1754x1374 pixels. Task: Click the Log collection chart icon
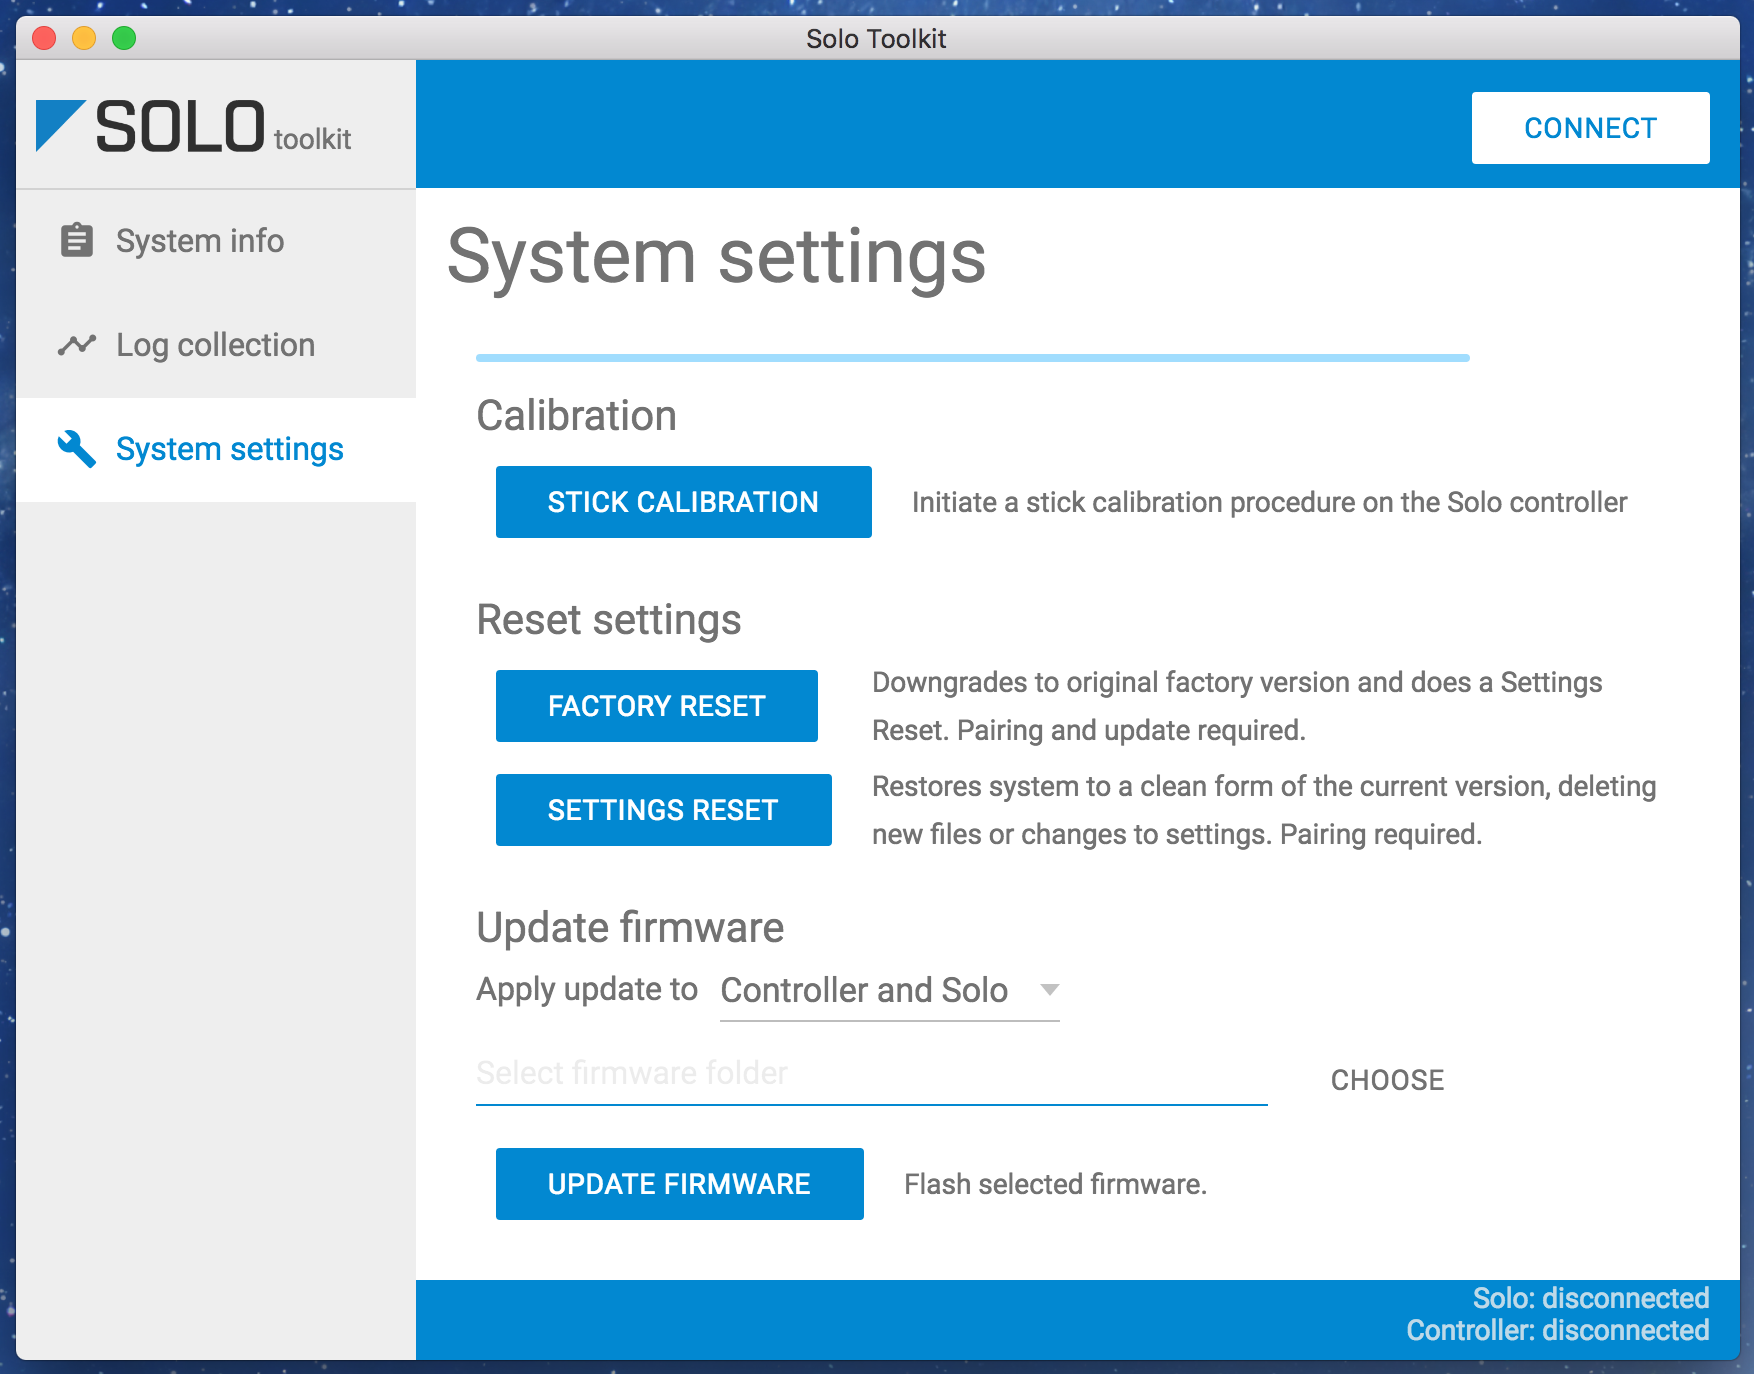(x=77, y=345)
